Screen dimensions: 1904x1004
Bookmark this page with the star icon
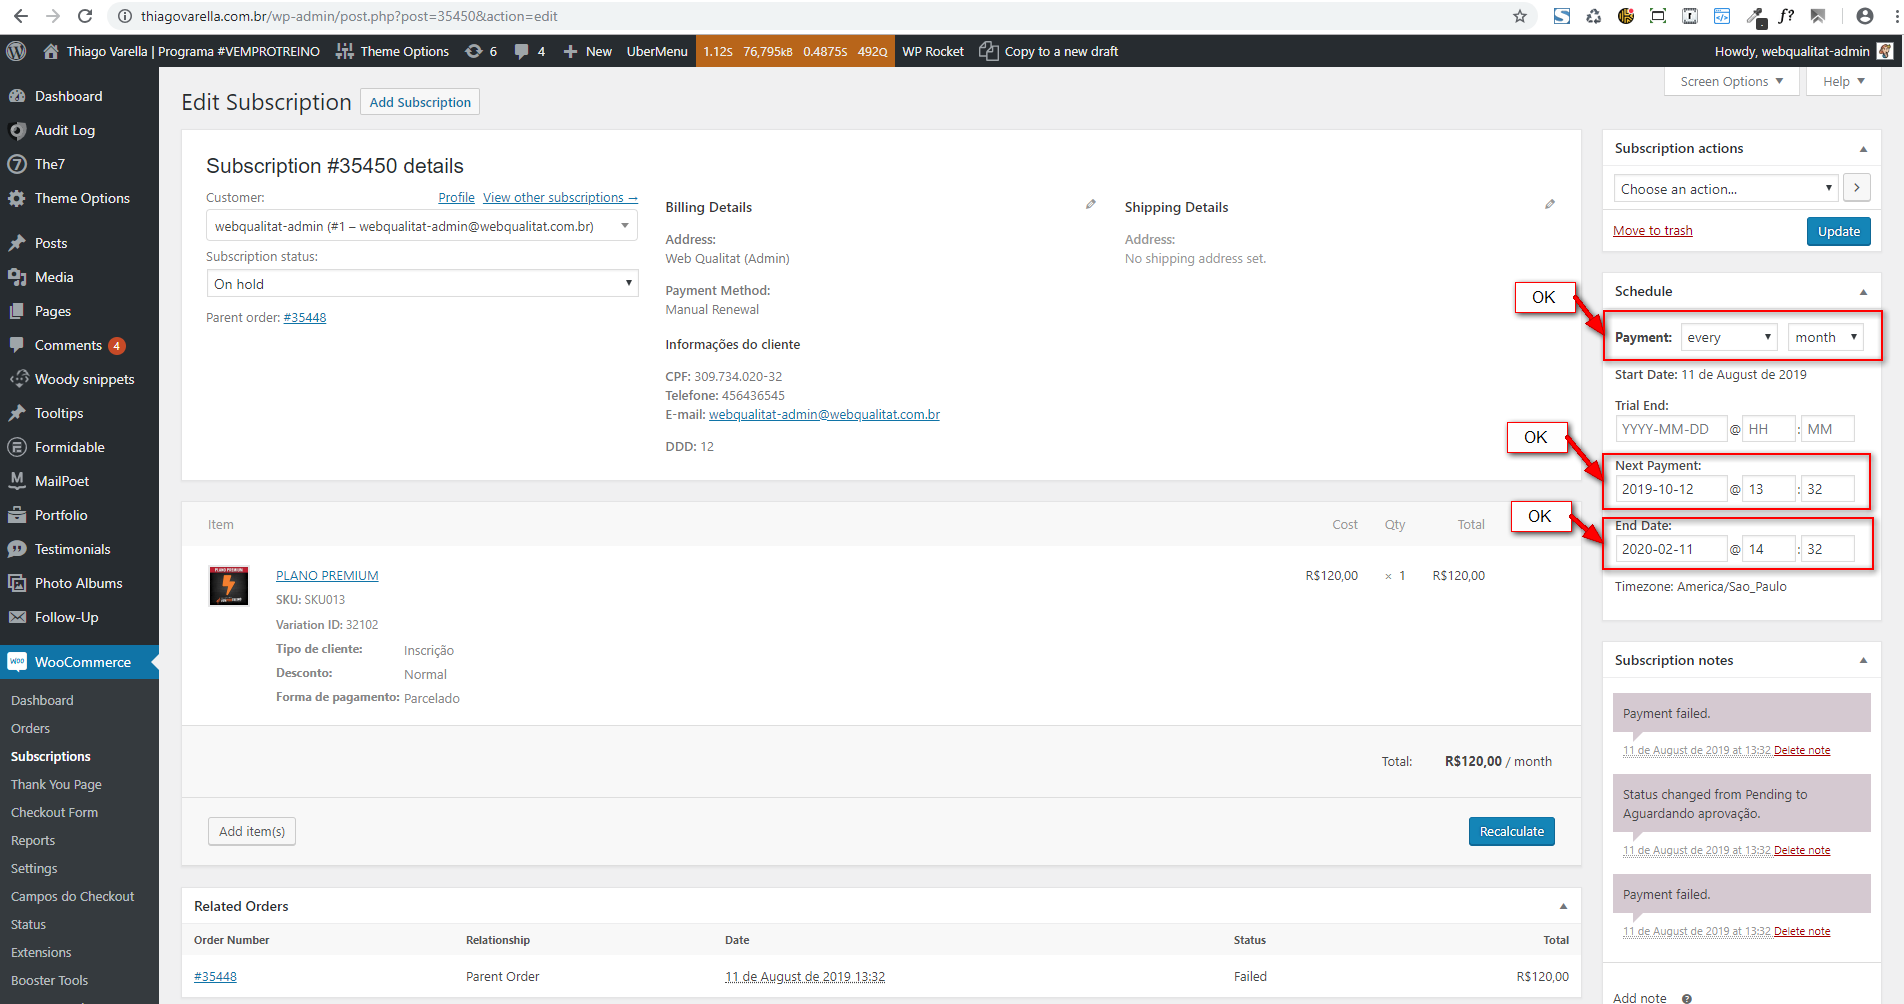(x=1520, y=16)
